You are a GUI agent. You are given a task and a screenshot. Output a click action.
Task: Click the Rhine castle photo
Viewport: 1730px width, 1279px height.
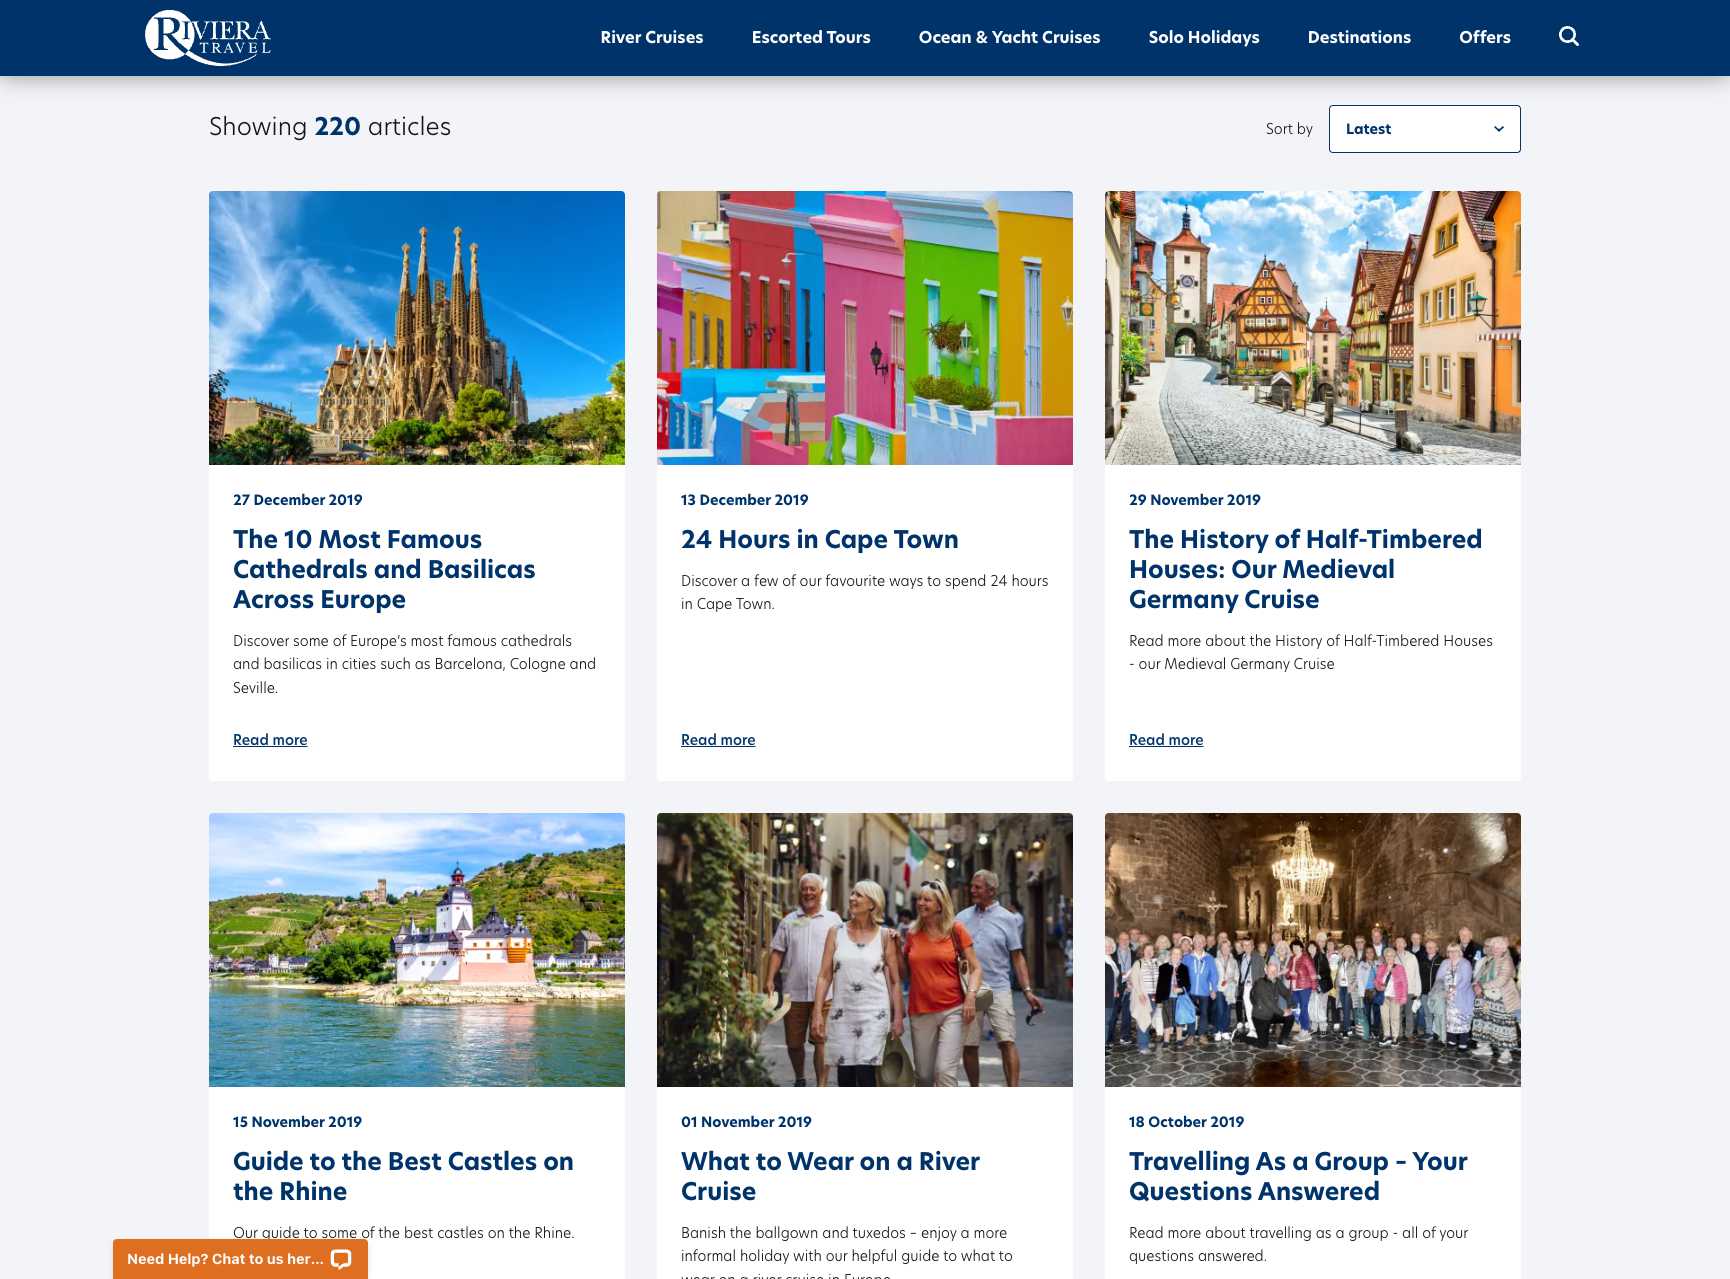tap(416, 949)
